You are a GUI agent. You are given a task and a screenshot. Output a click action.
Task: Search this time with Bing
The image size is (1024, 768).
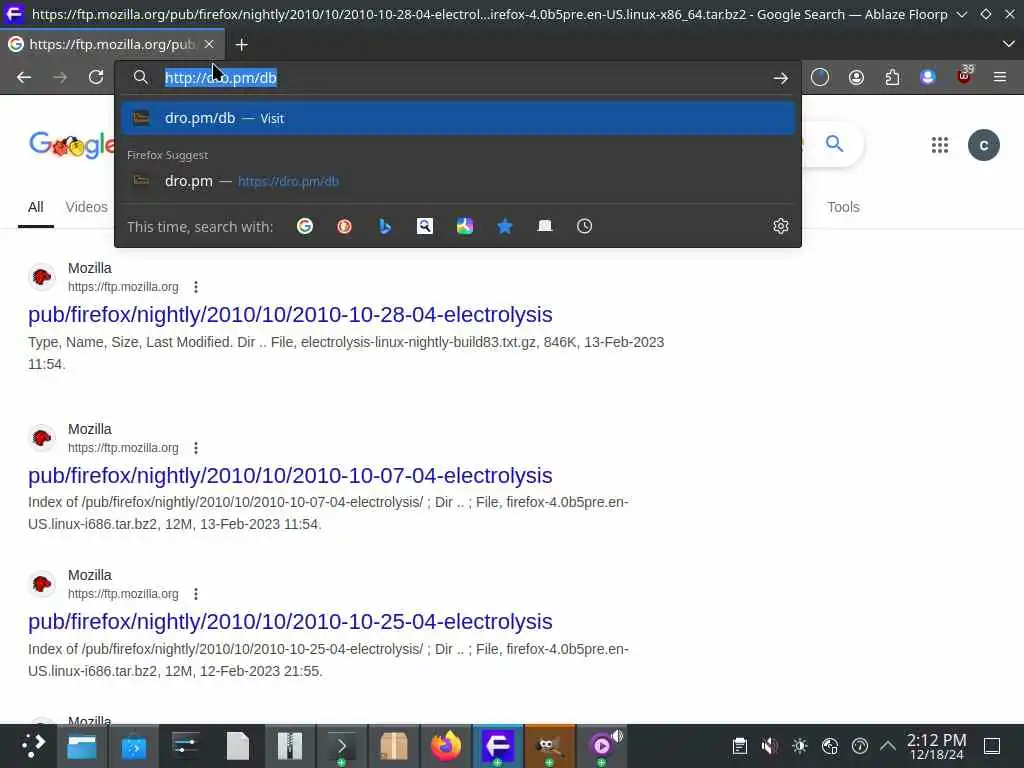[385, 226]
